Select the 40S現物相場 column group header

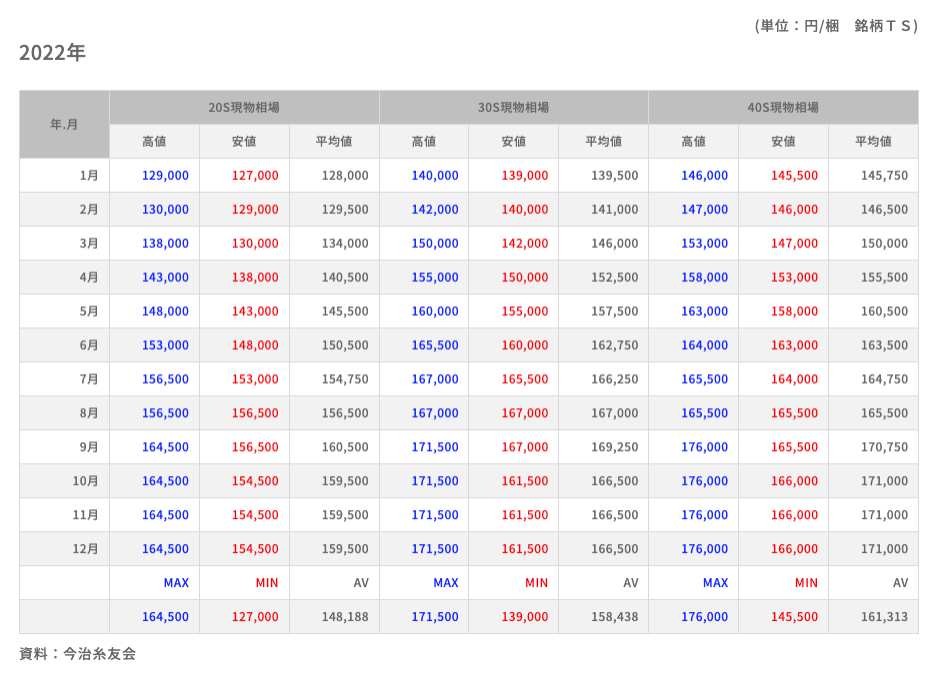pos(783,107)
